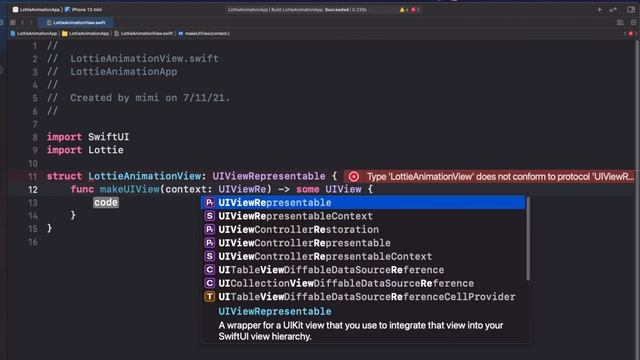Screen dimensions: 640x360
Task: Click 'UIViewRe' typed text on line 12
Action: click(242, 189)
